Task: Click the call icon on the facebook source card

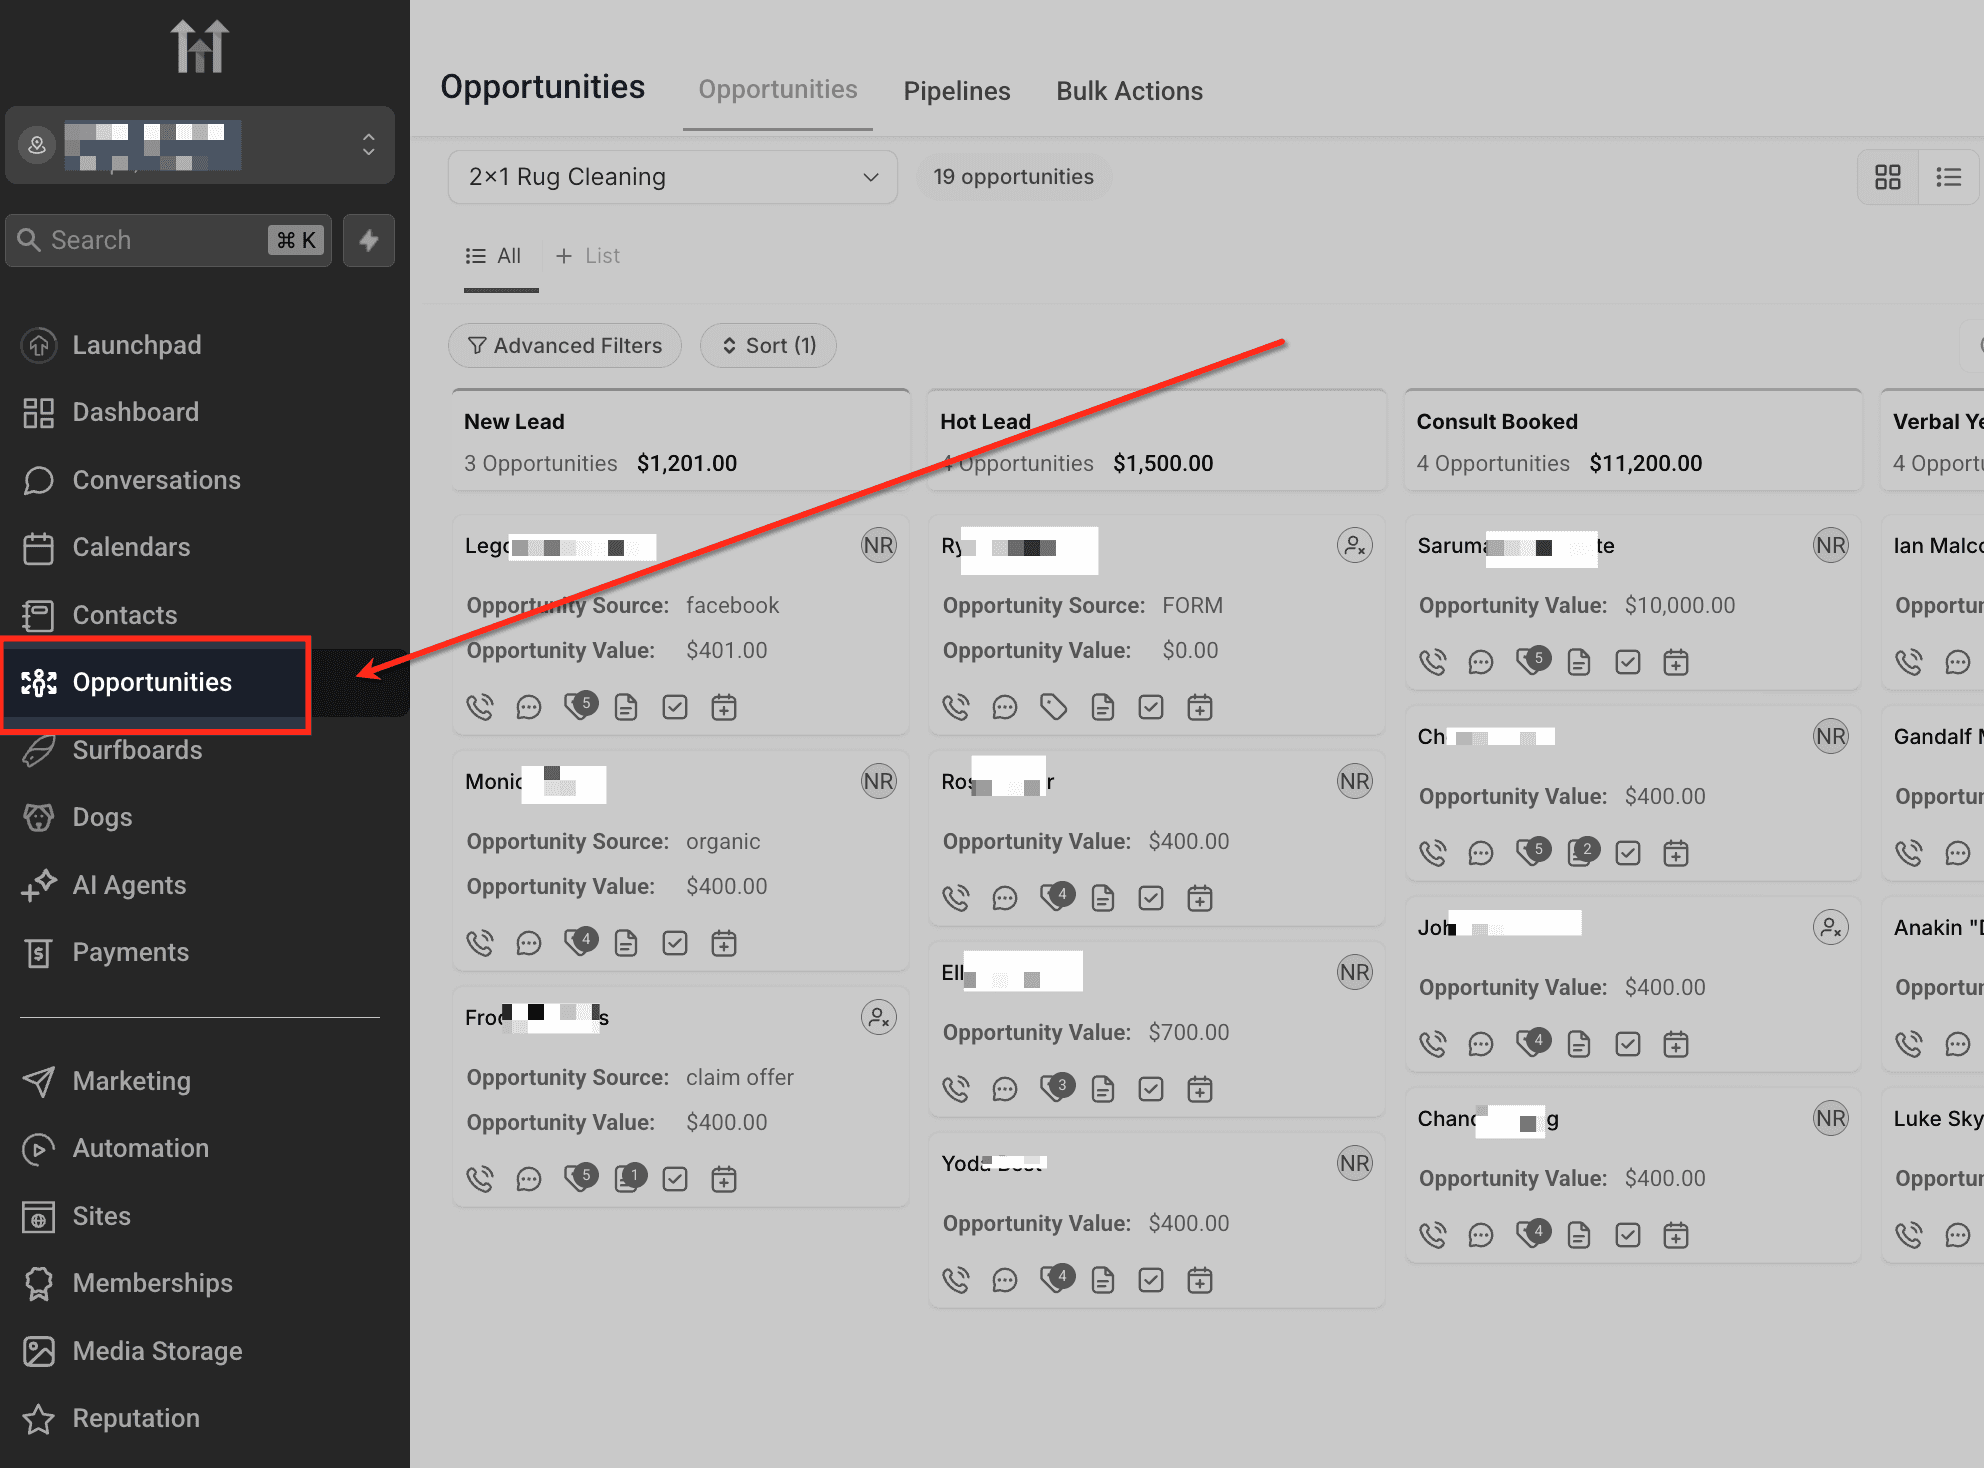Action: point(480,708)
